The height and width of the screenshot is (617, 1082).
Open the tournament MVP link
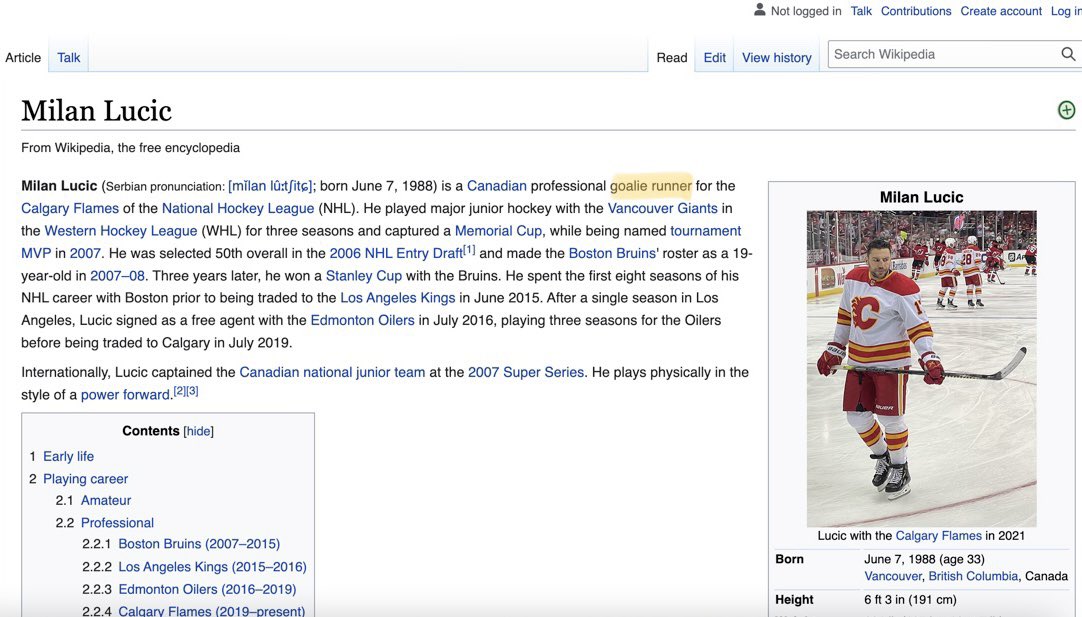(x=705, y=231)
